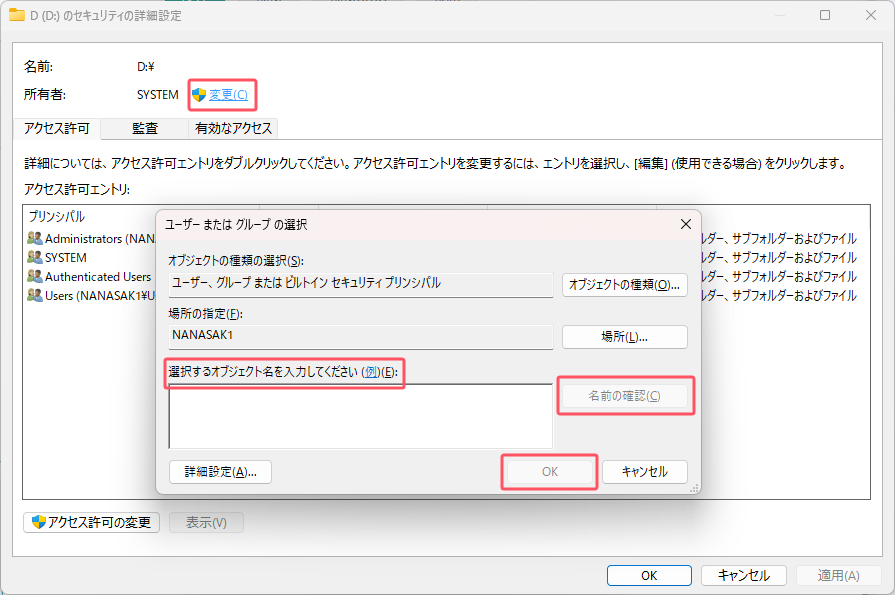Select the Users (NANASAK1) group icon
895x595 pixels.
coord(35,295)
